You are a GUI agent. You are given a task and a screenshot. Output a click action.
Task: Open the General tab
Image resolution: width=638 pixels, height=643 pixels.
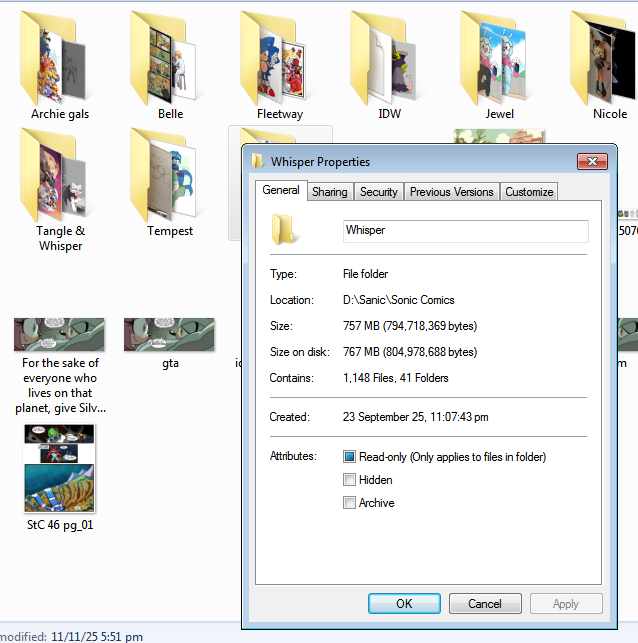[x=281, y=190]
